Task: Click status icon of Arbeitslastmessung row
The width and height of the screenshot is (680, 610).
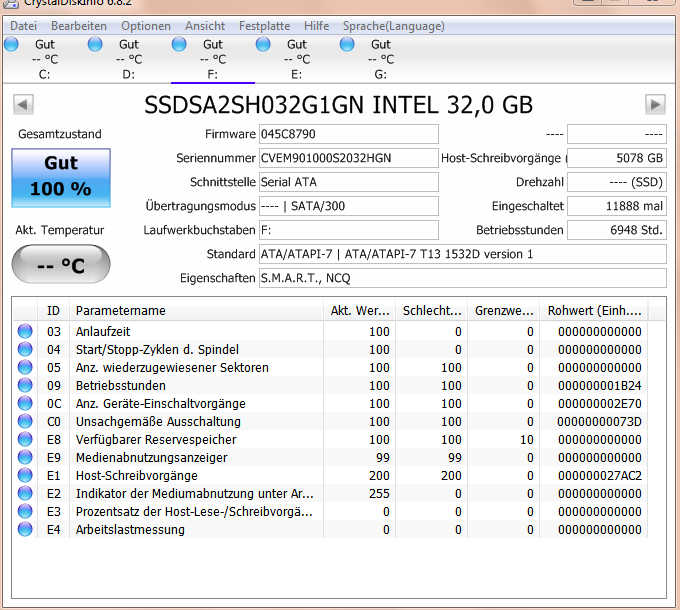Action: tap(25, 529)
